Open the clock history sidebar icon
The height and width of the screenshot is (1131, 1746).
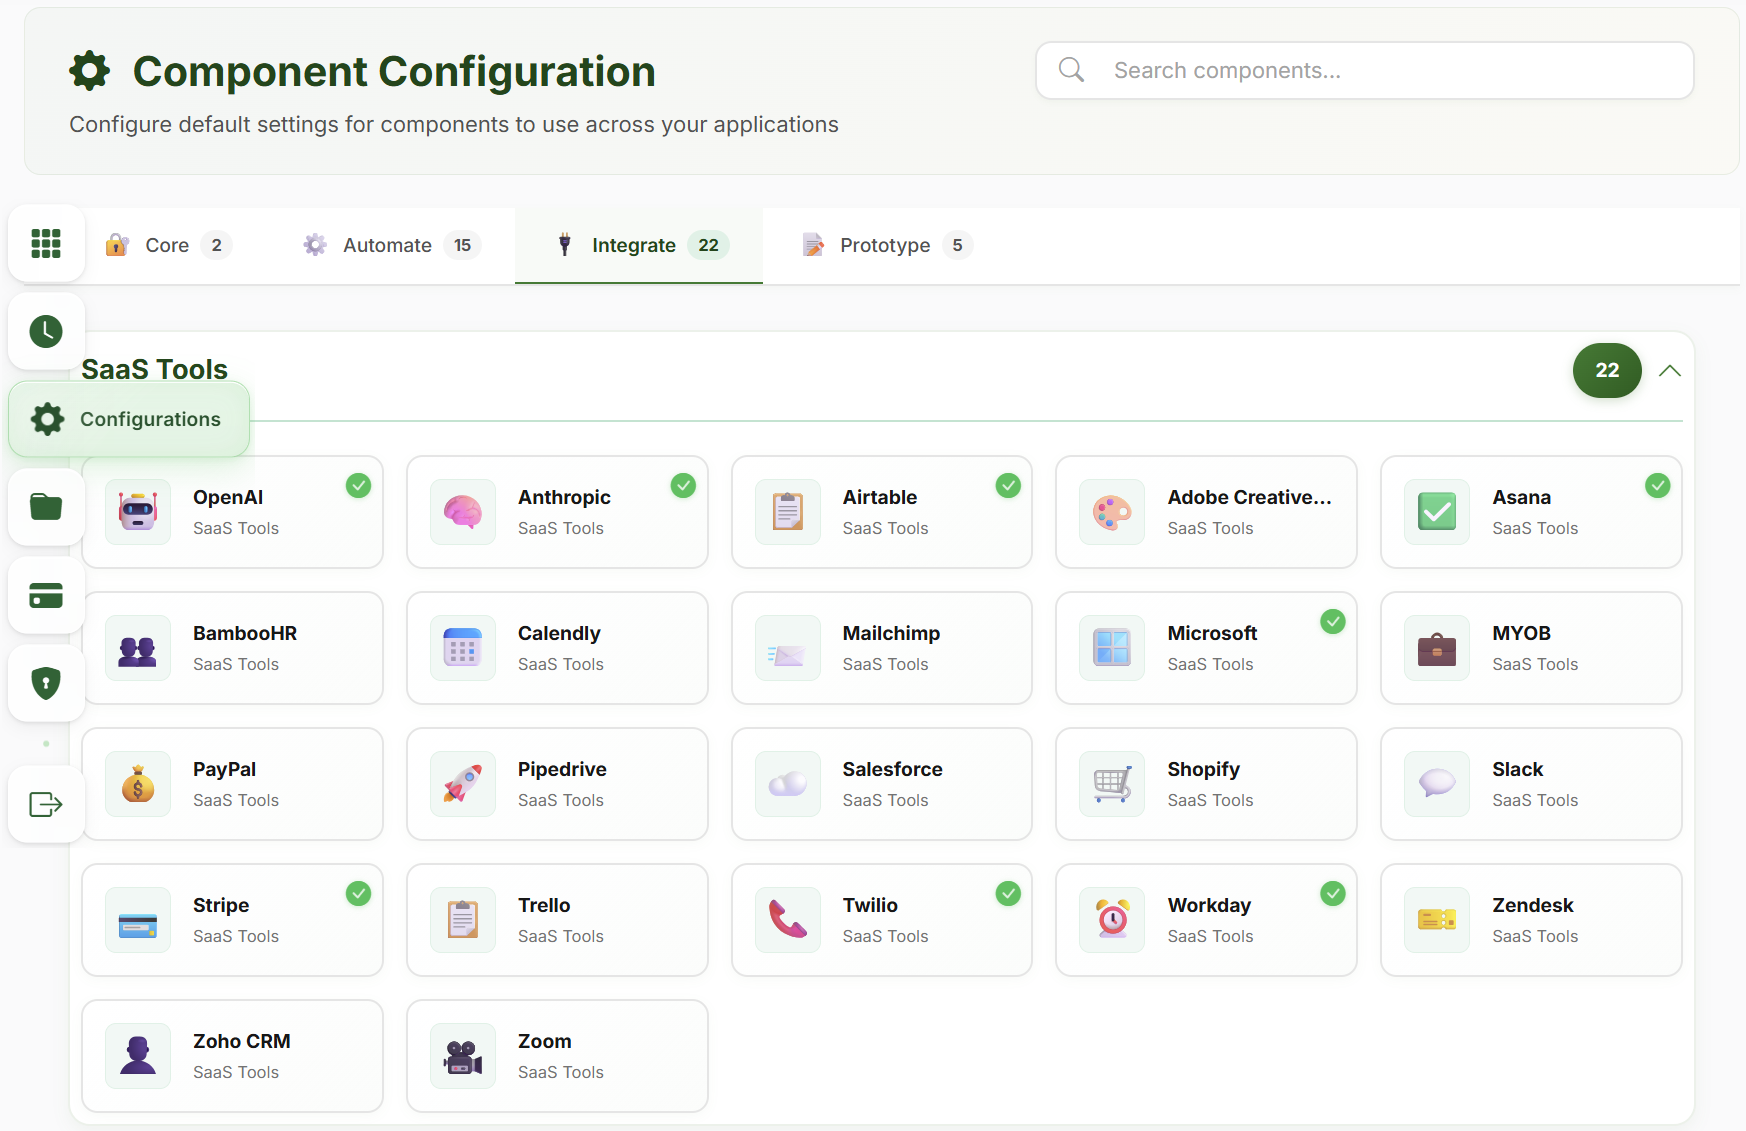46,331
